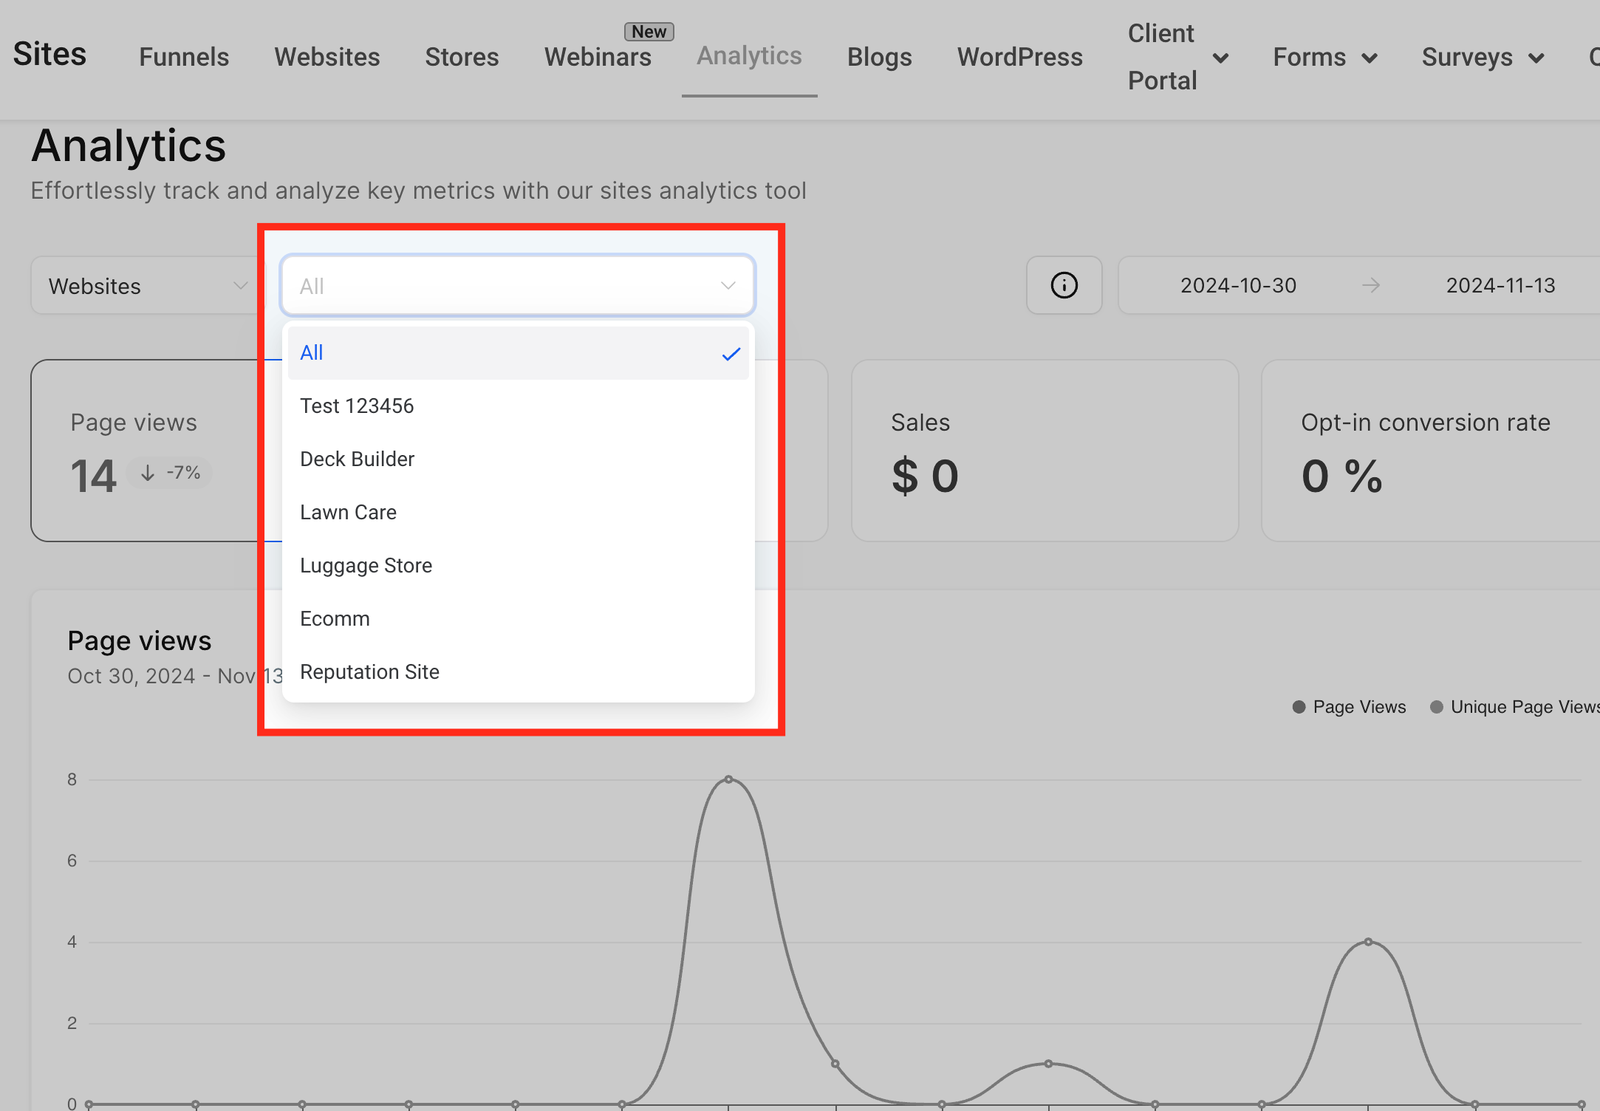Image resolution: width=1600 pixels, height=1111 pixels.
Task: Click the down arrow trend icon on Page views
Action: coord(148,473)
